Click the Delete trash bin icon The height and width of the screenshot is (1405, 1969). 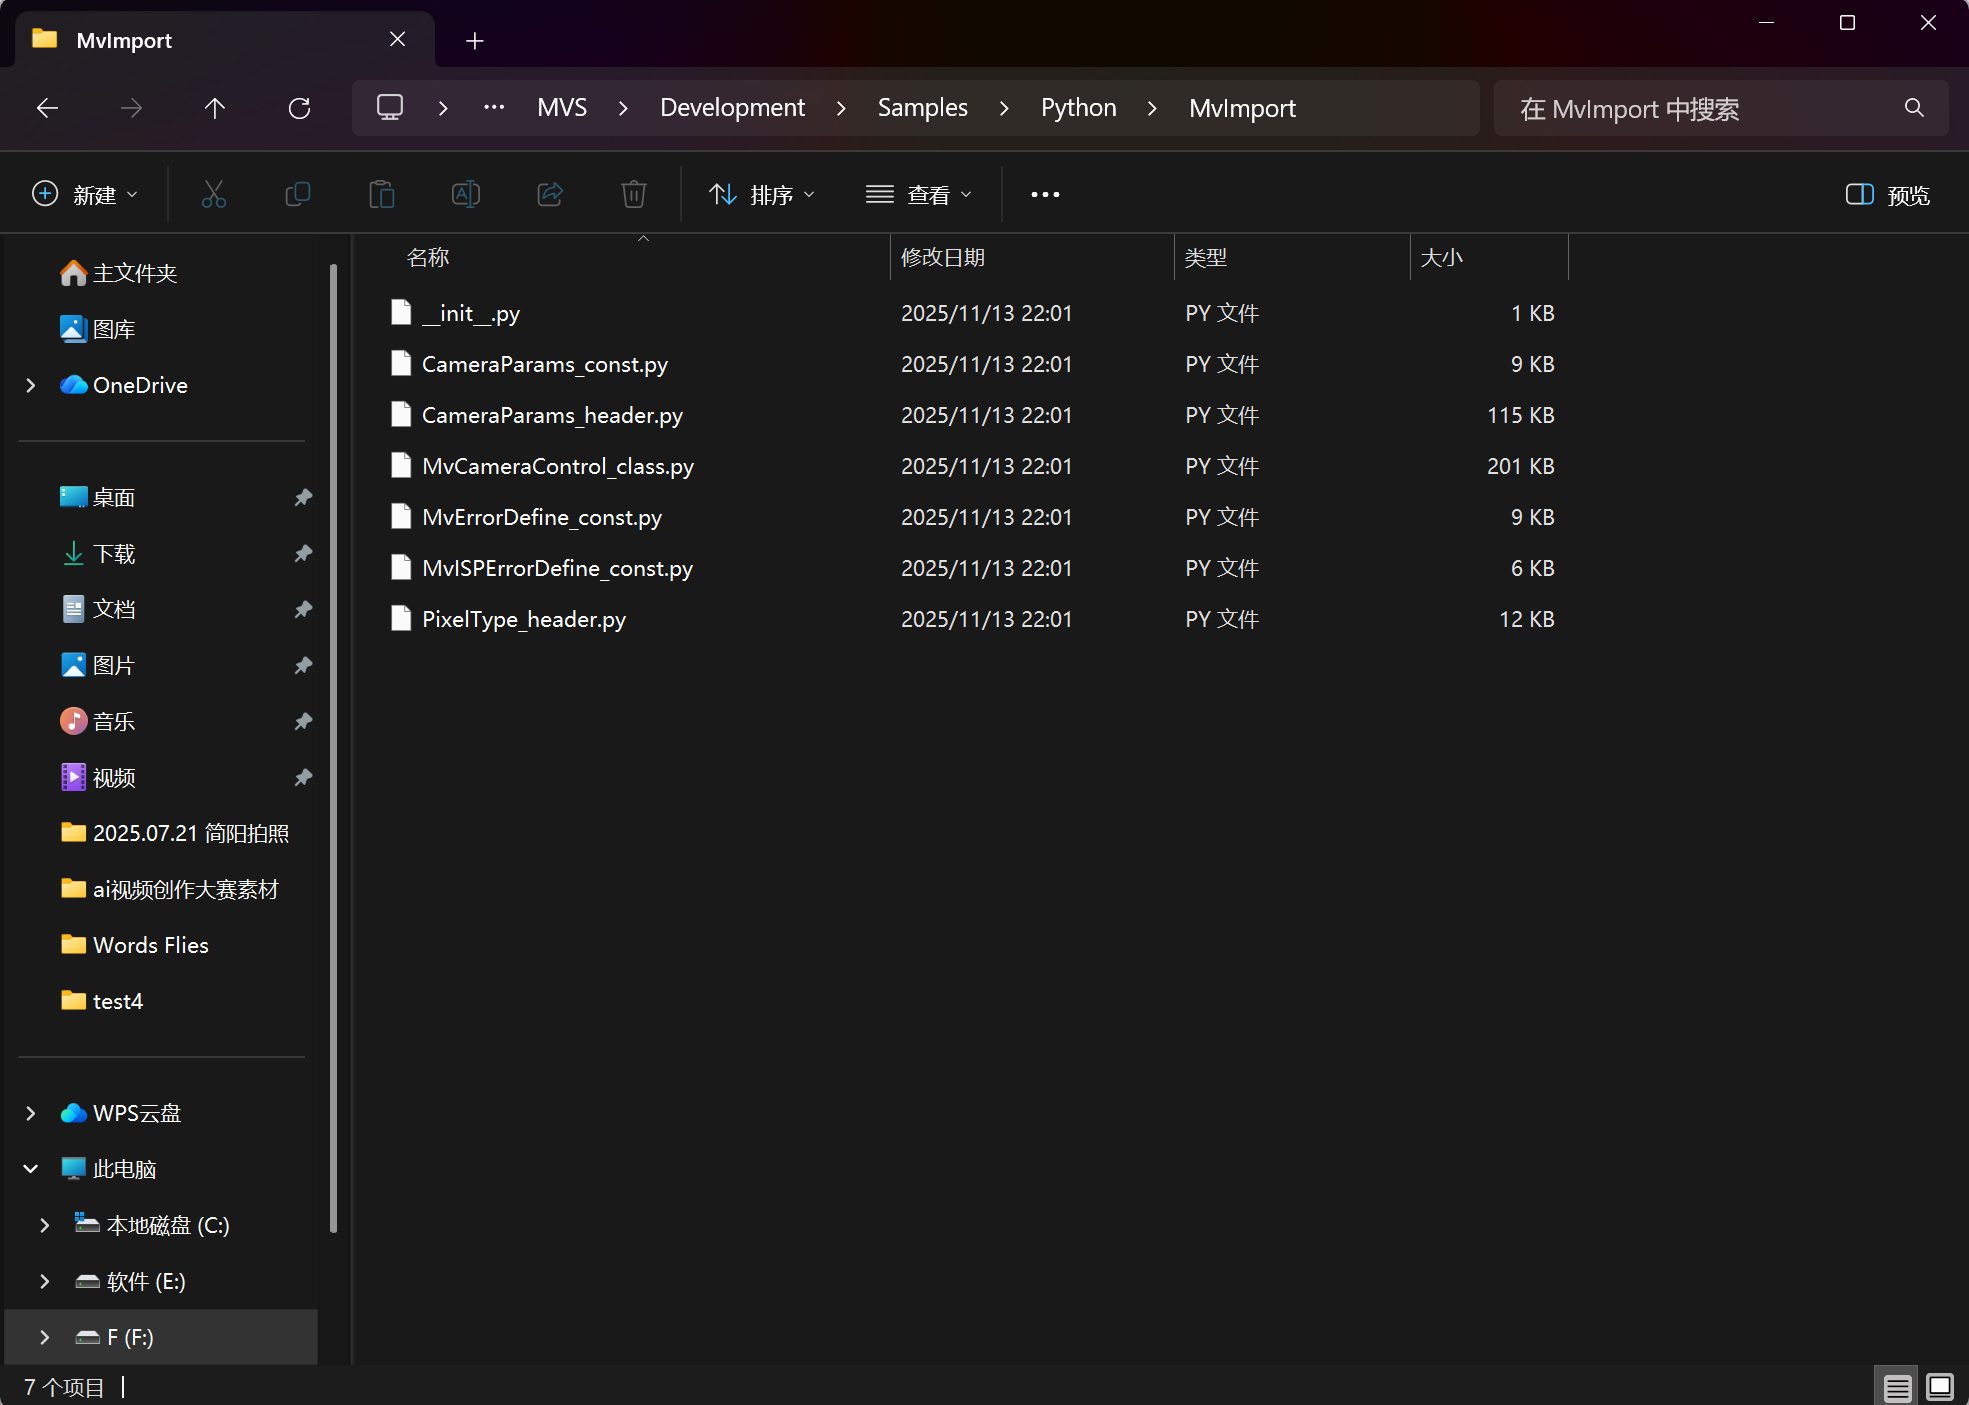(x=634, y=194)
